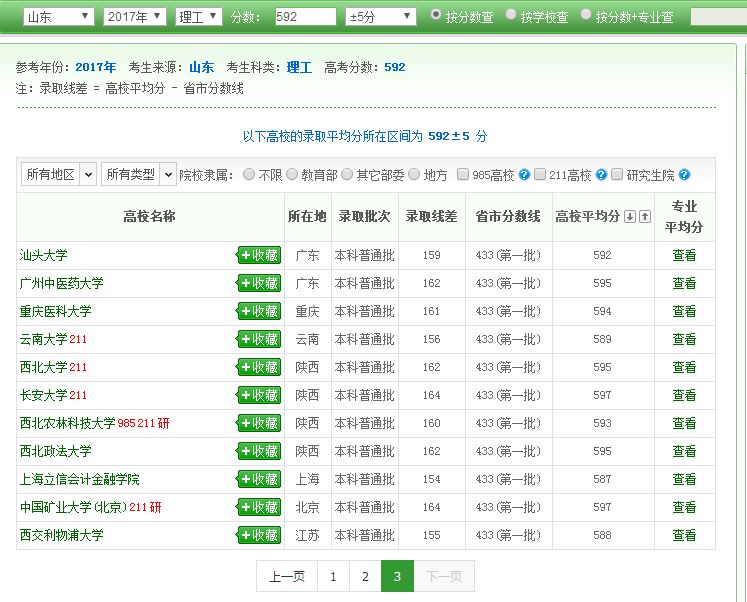
Task: View 专业平均分 for 汕头大学 via 查看
Action: [684, 255]
